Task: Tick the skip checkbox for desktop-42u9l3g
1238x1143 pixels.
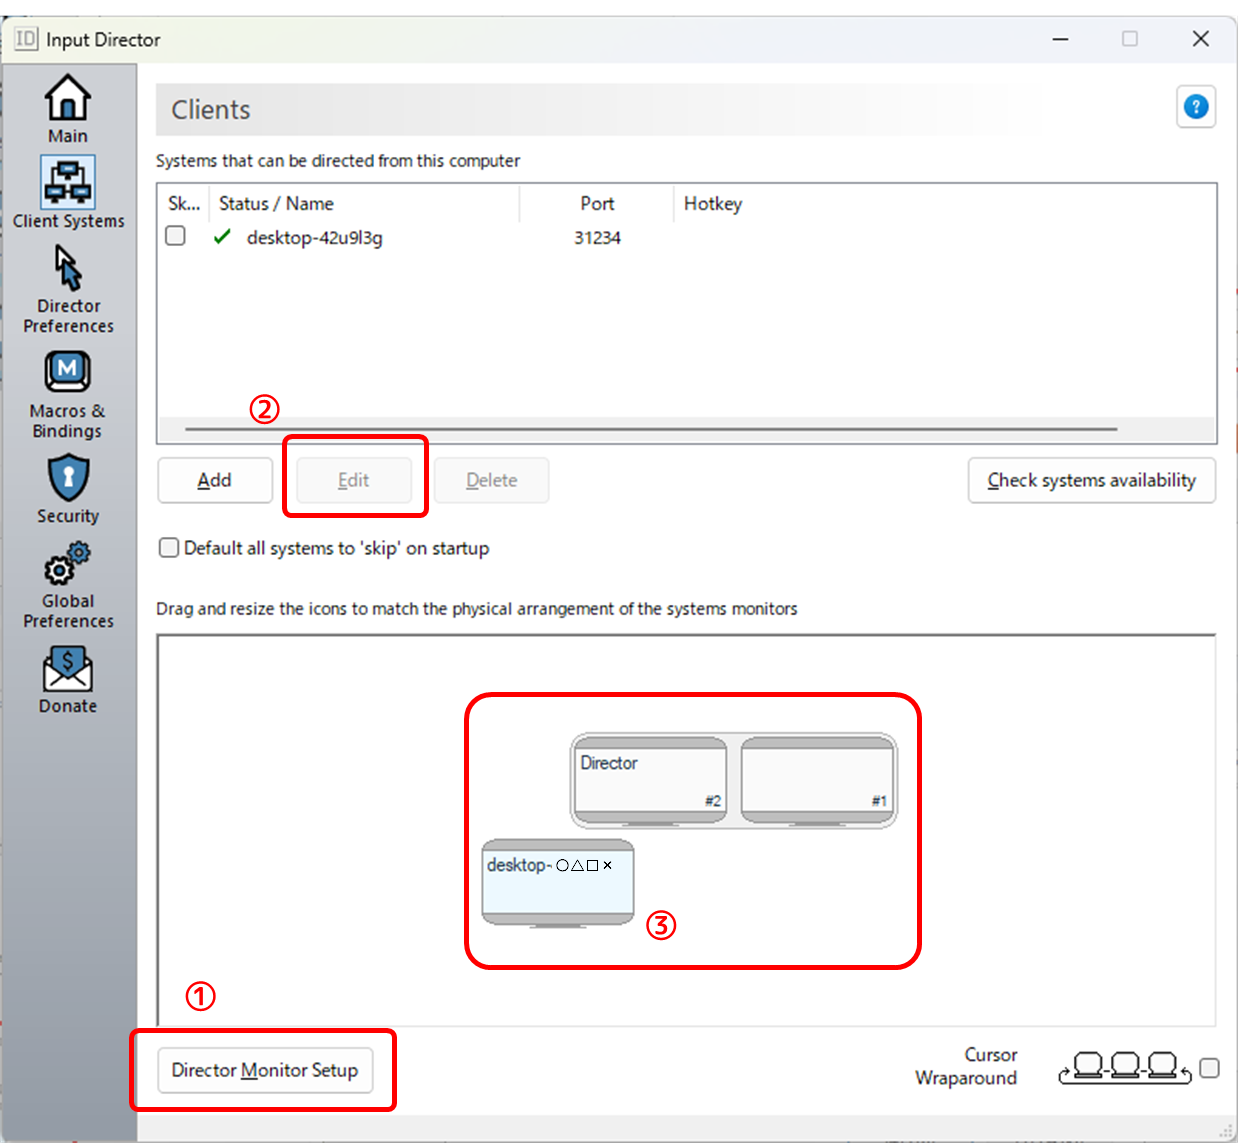Action: pyautogui.click(x=175, y=236)
